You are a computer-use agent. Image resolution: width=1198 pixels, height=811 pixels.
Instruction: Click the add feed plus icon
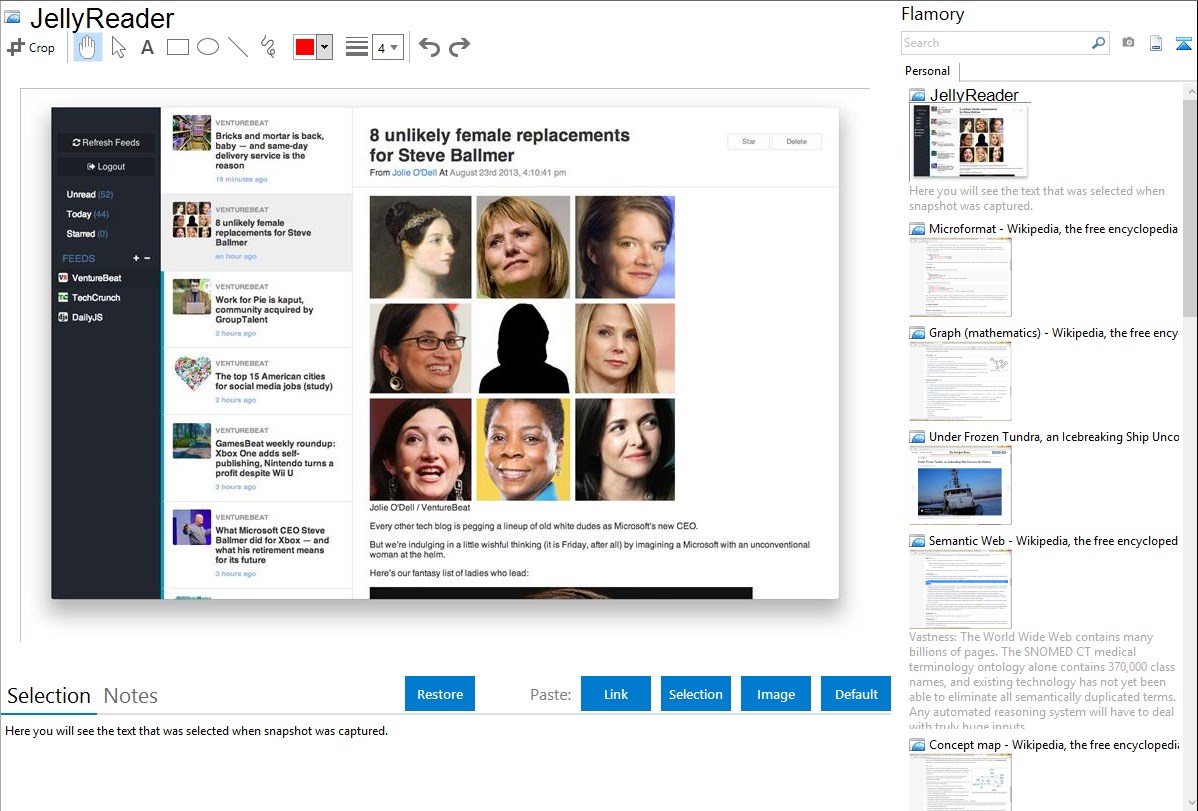(136, 258)
